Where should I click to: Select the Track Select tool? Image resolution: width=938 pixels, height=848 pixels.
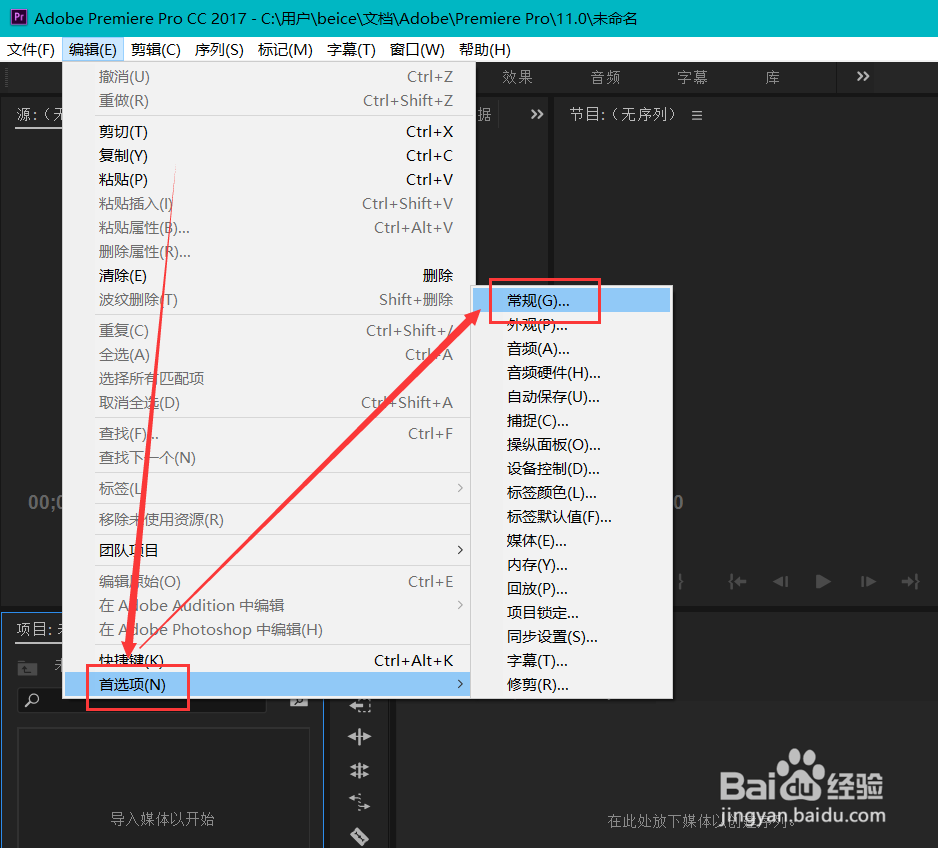(360, 705)
